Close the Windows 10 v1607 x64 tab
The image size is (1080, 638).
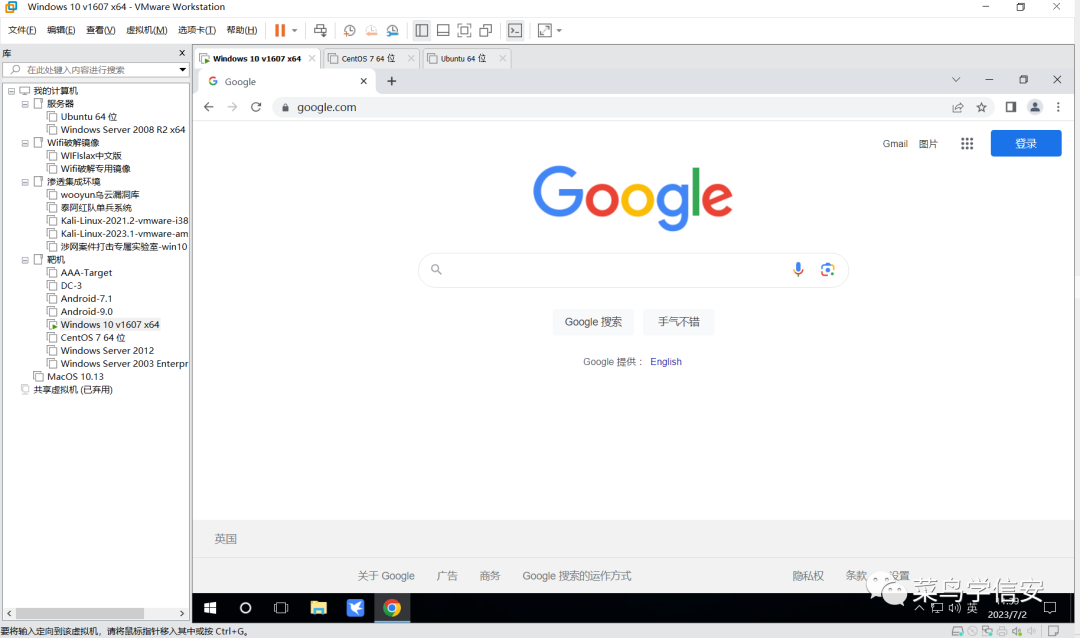pos(312,59)
